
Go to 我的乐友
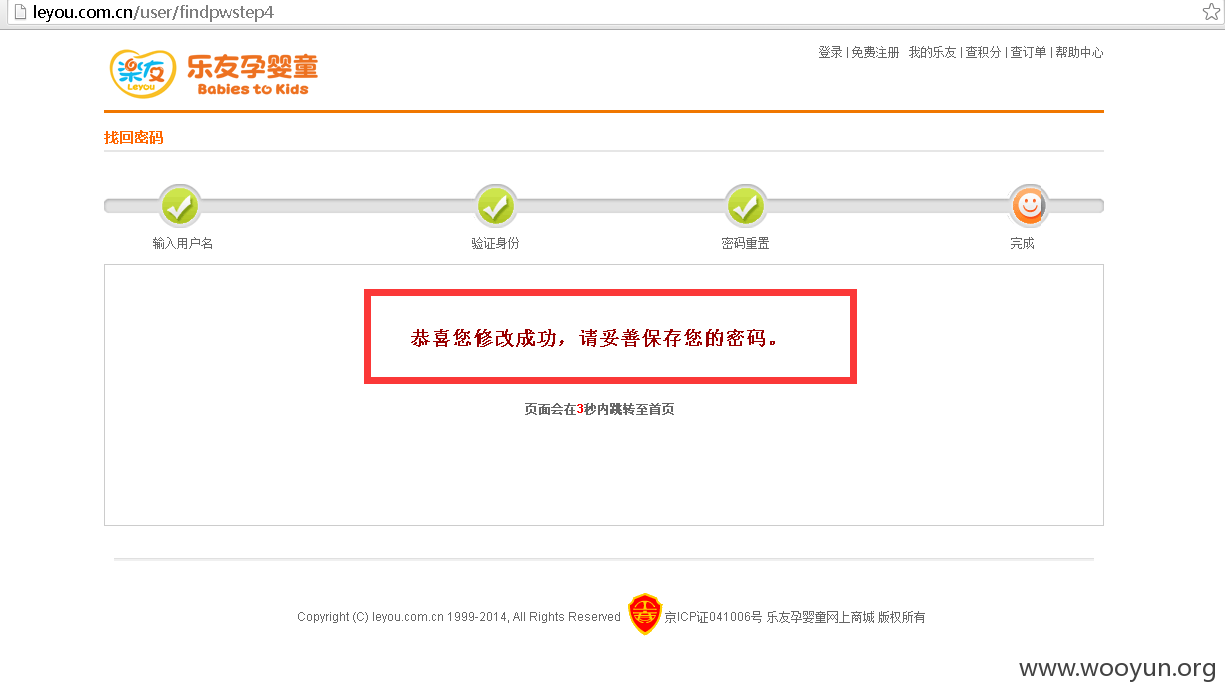tap(932, 52)
